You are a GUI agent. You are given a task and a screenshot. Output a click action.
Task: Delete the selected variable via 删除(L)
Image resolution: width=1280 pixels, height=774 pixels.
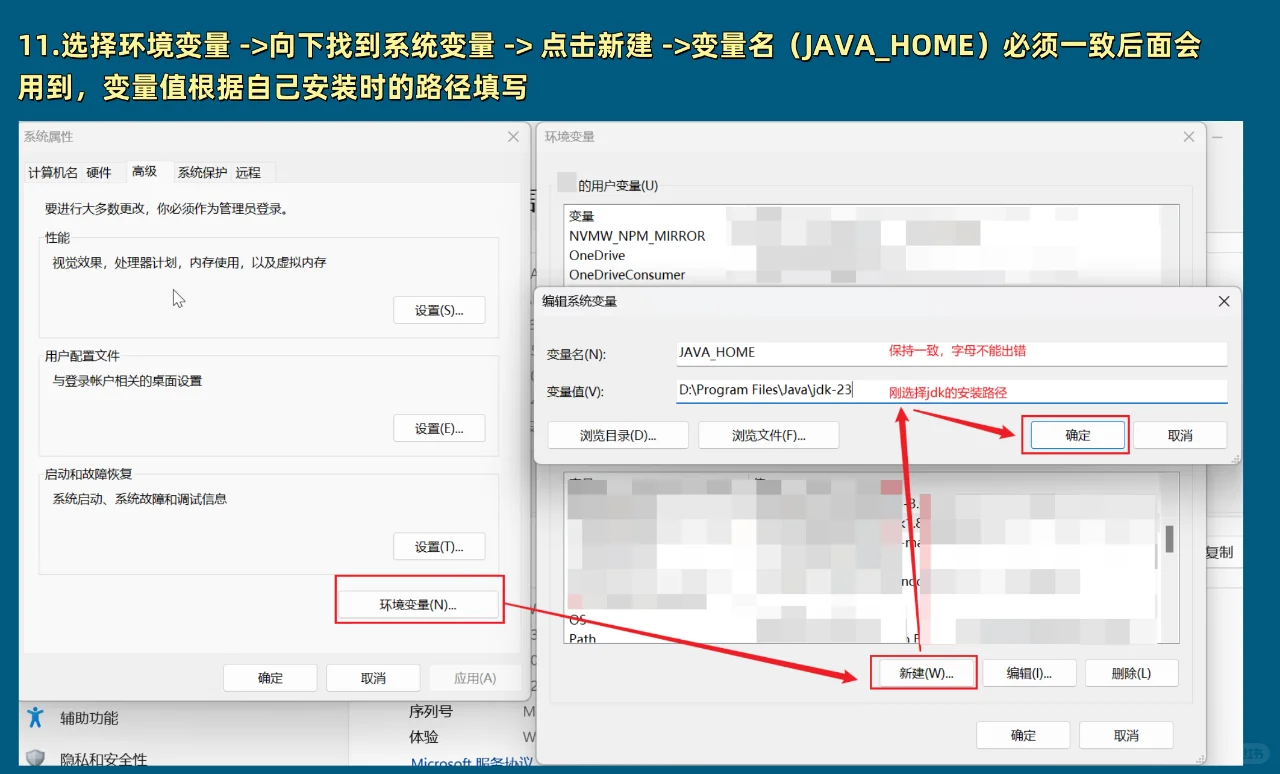(1131, 672)
